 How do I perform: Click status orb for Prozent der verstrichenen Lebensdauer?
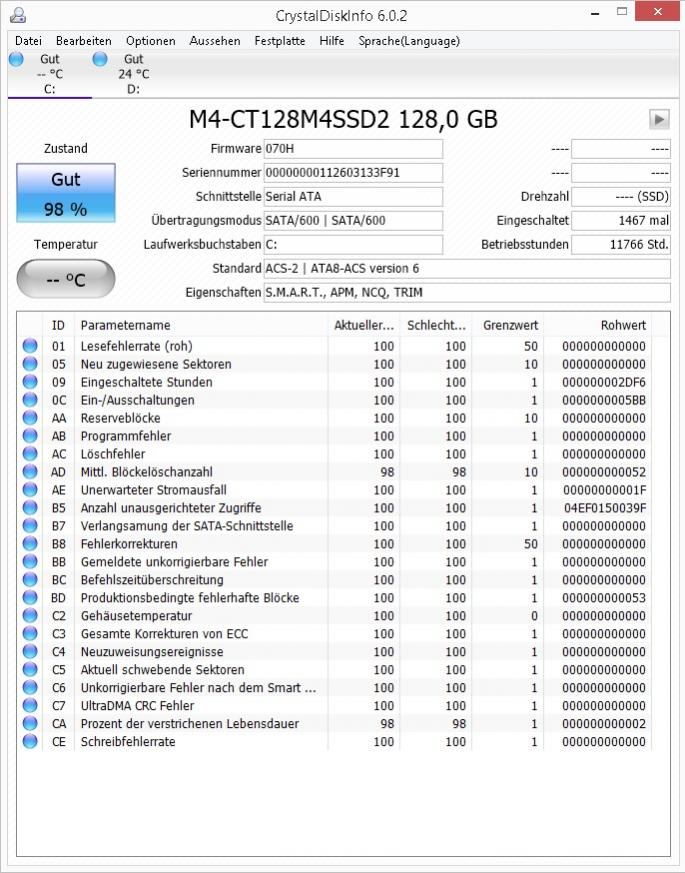[30, 723]
